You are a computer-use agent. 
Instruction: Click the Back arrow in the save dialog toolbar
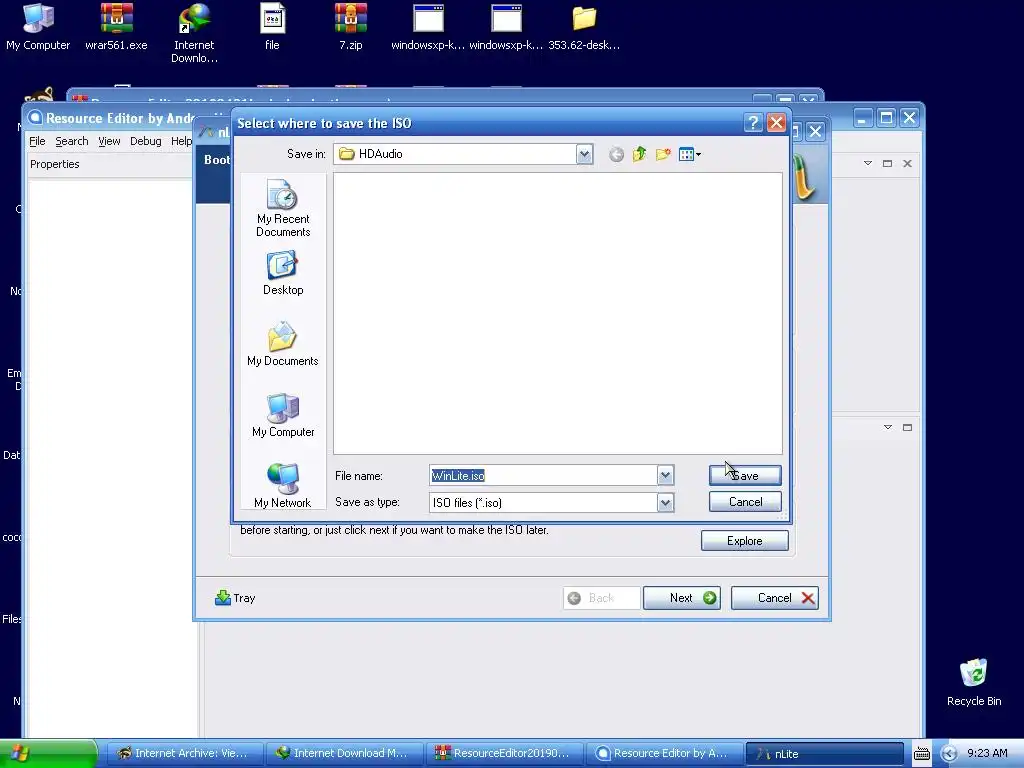616,155
